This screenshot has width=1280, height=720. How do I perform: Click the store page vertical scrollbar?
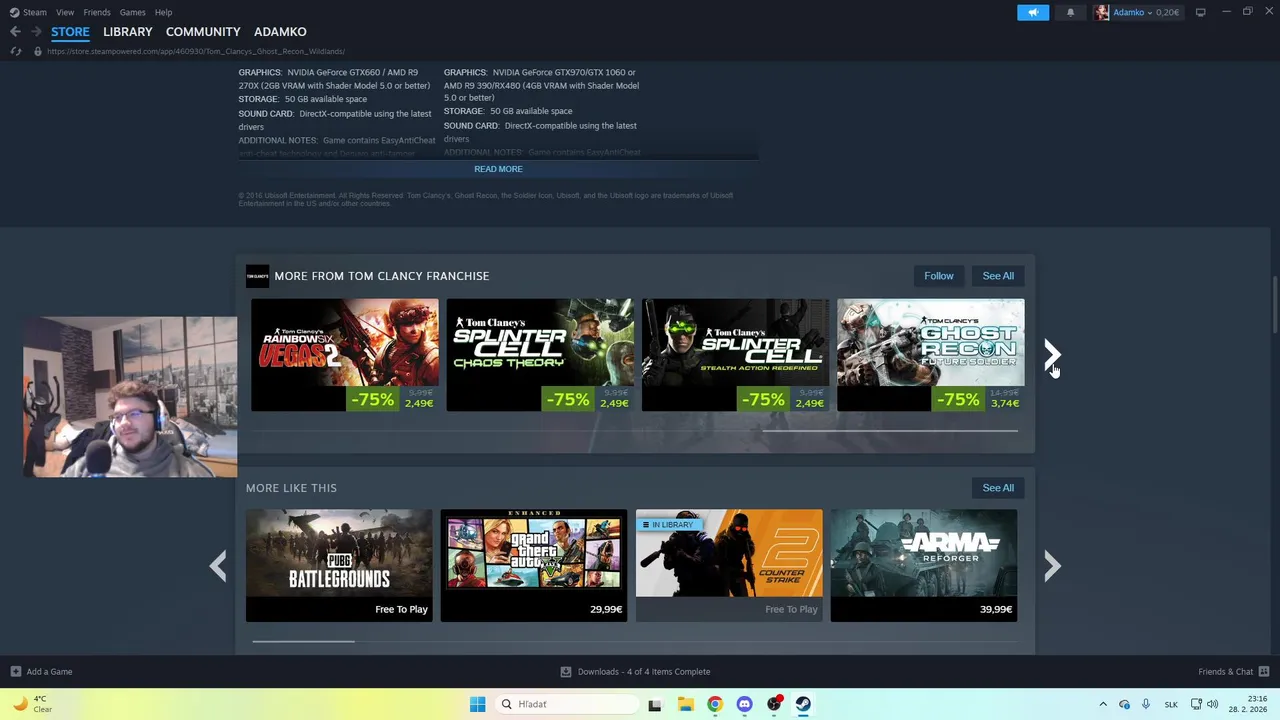pos(1275,305)
